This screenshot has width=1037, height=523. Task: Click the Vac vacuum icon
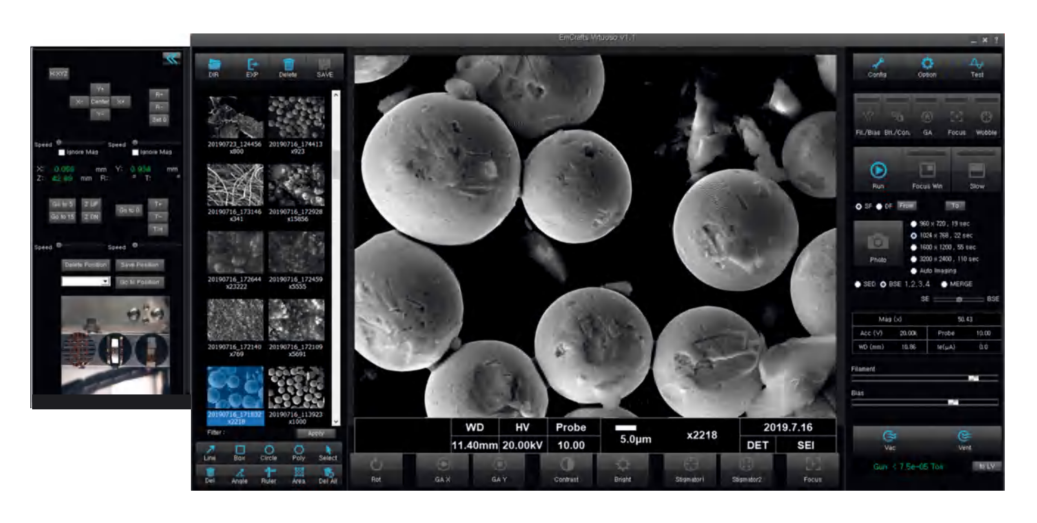pos(890,440)
